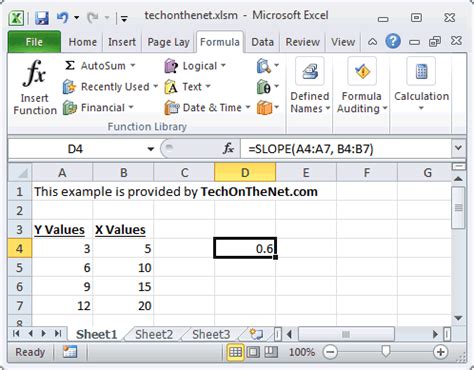Click formula bar with SLOPE formula

(x=346, y=149)
